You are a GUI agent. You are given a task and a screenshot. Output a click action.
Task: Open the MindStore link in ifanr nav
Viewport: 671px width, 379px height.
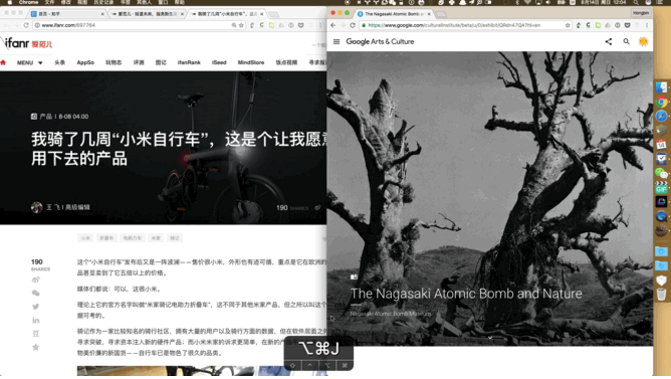tap(251, 62)
